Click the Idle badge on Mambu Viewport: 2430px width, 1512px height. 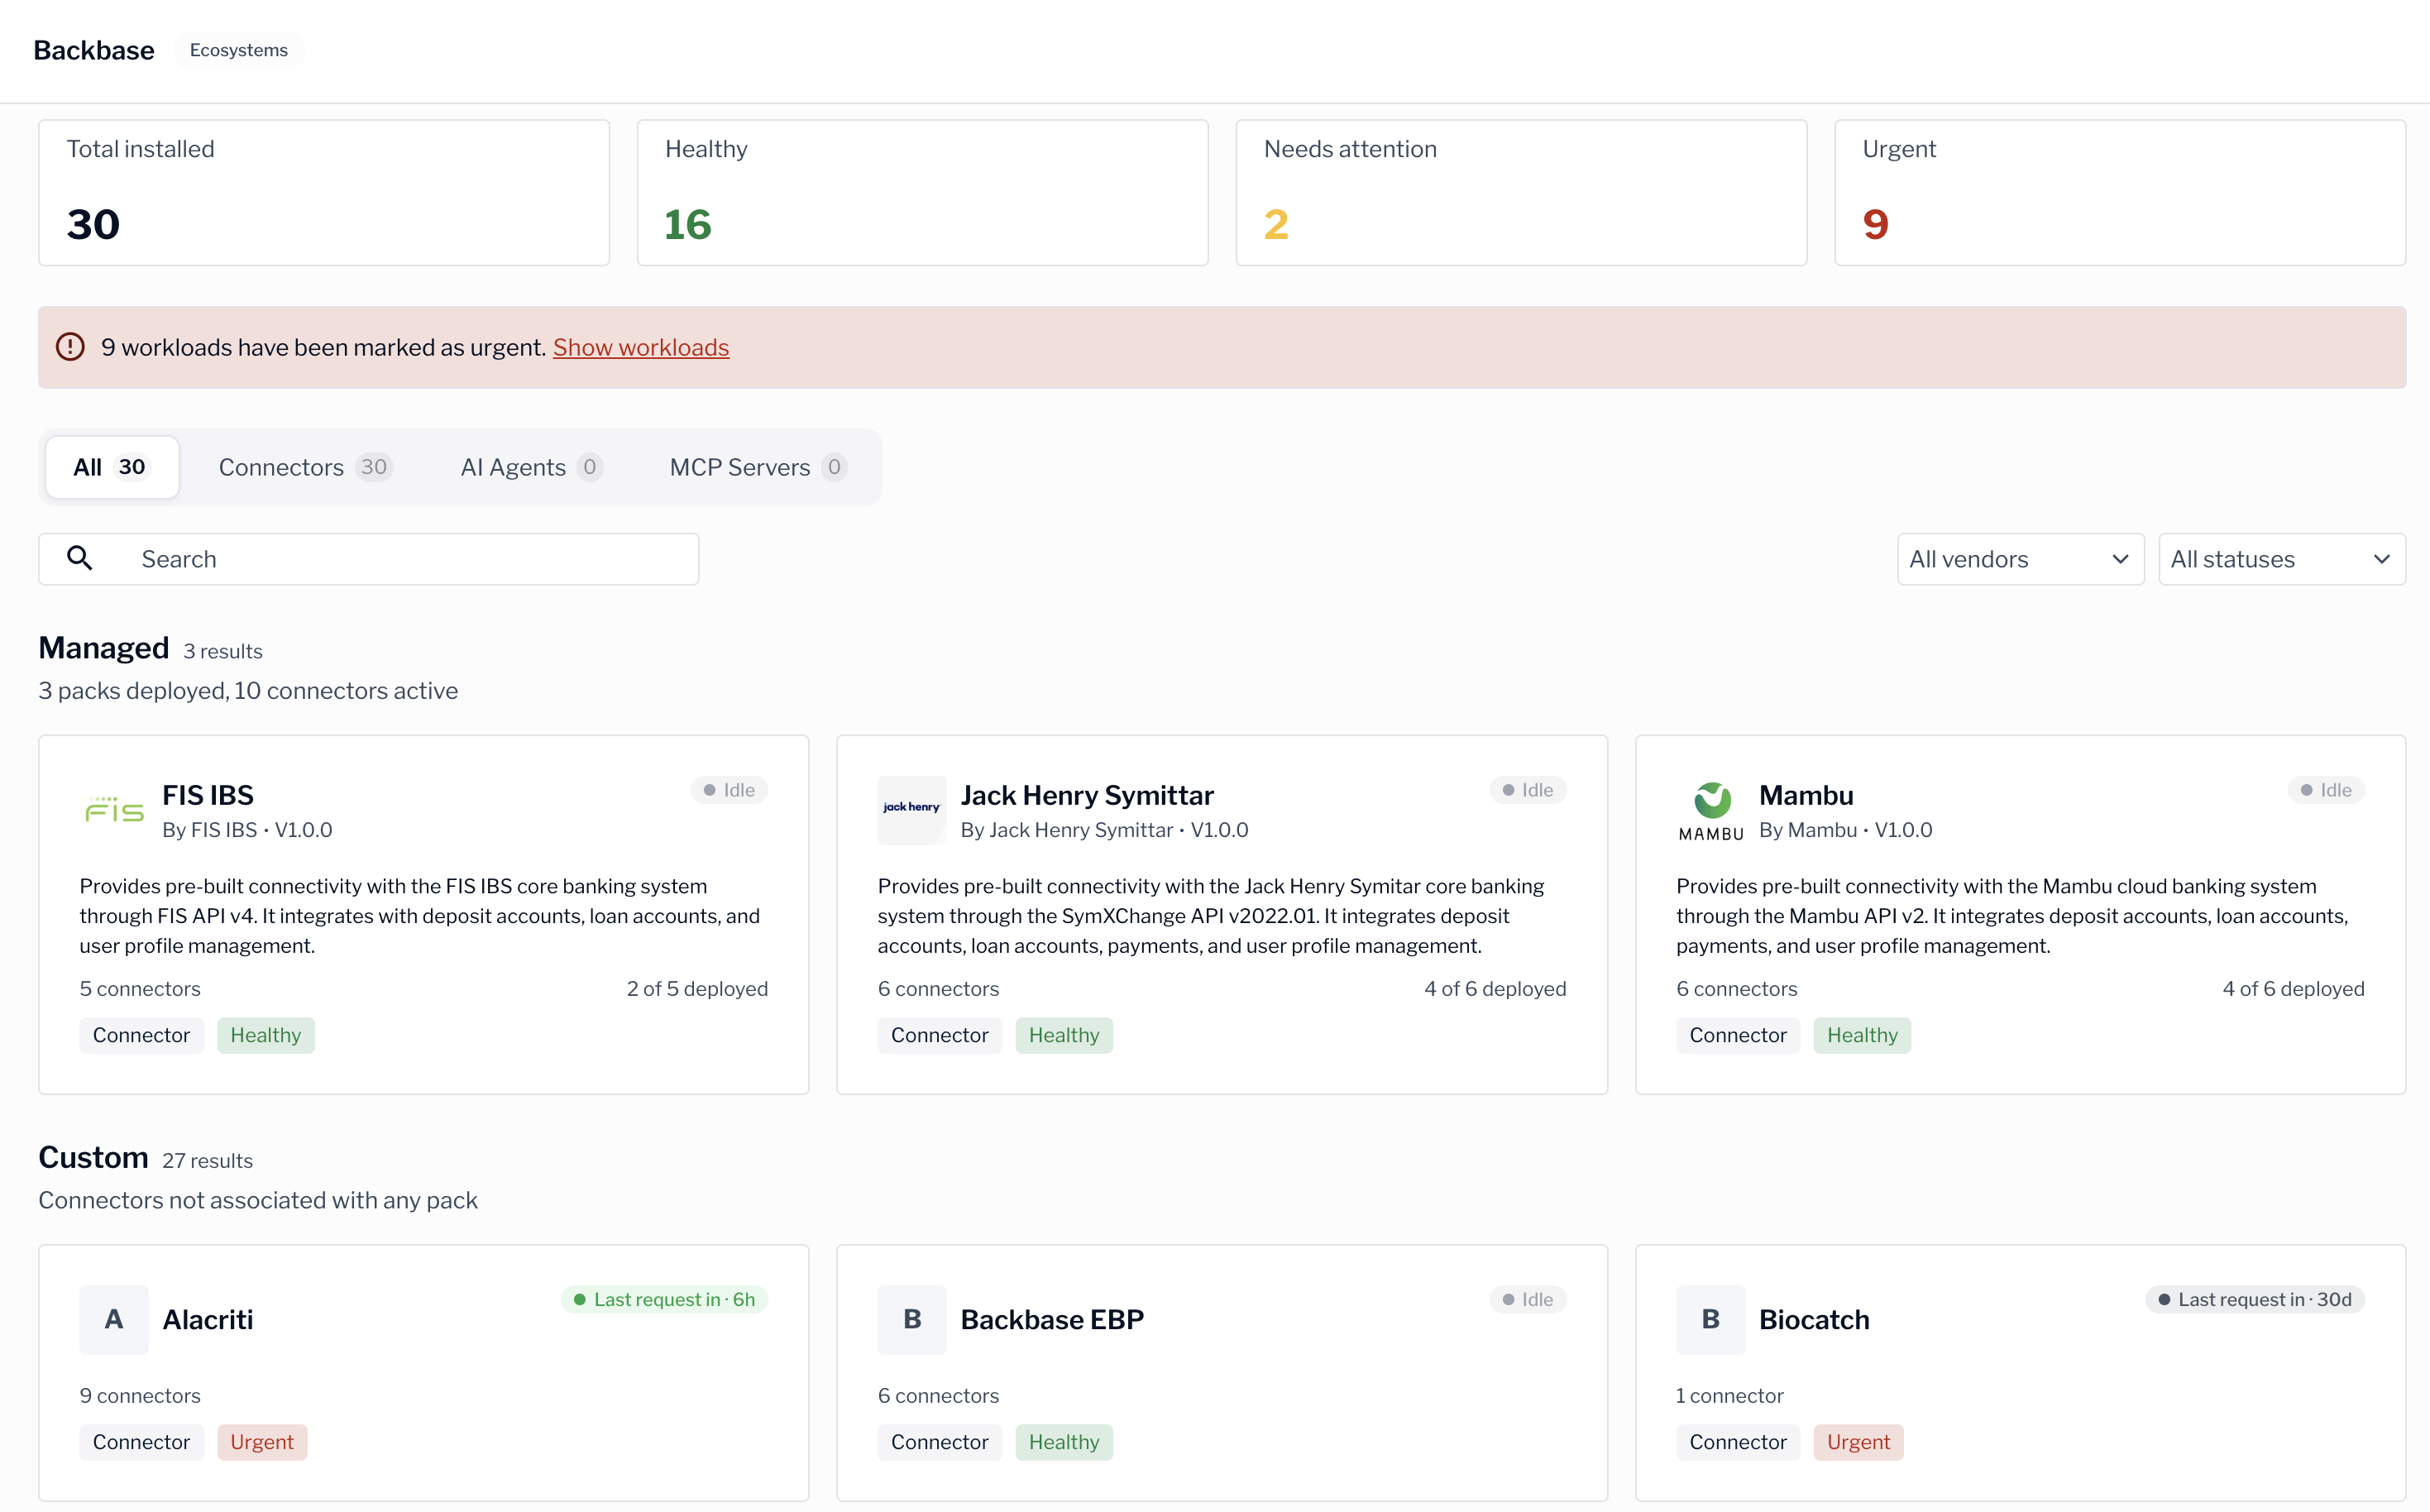point(2326,790)
